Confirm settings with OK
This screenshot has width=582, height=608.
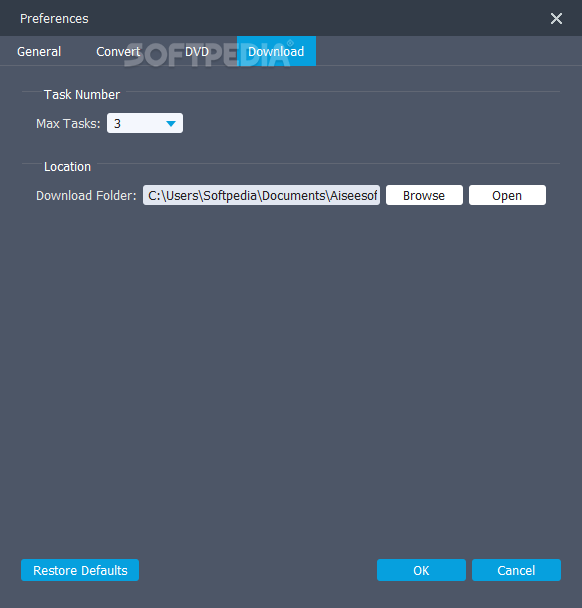click(421, 570)
